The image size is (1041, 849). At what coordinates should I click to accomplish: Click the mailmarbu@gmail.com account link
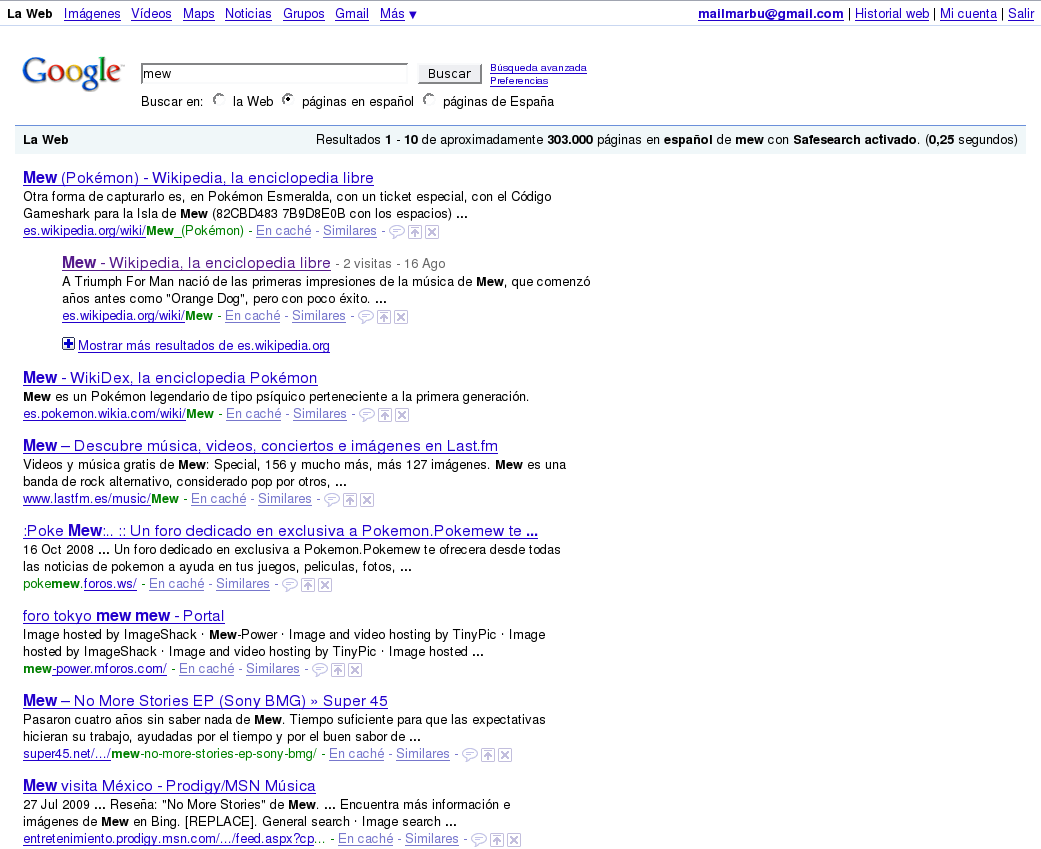coord(771,14)
